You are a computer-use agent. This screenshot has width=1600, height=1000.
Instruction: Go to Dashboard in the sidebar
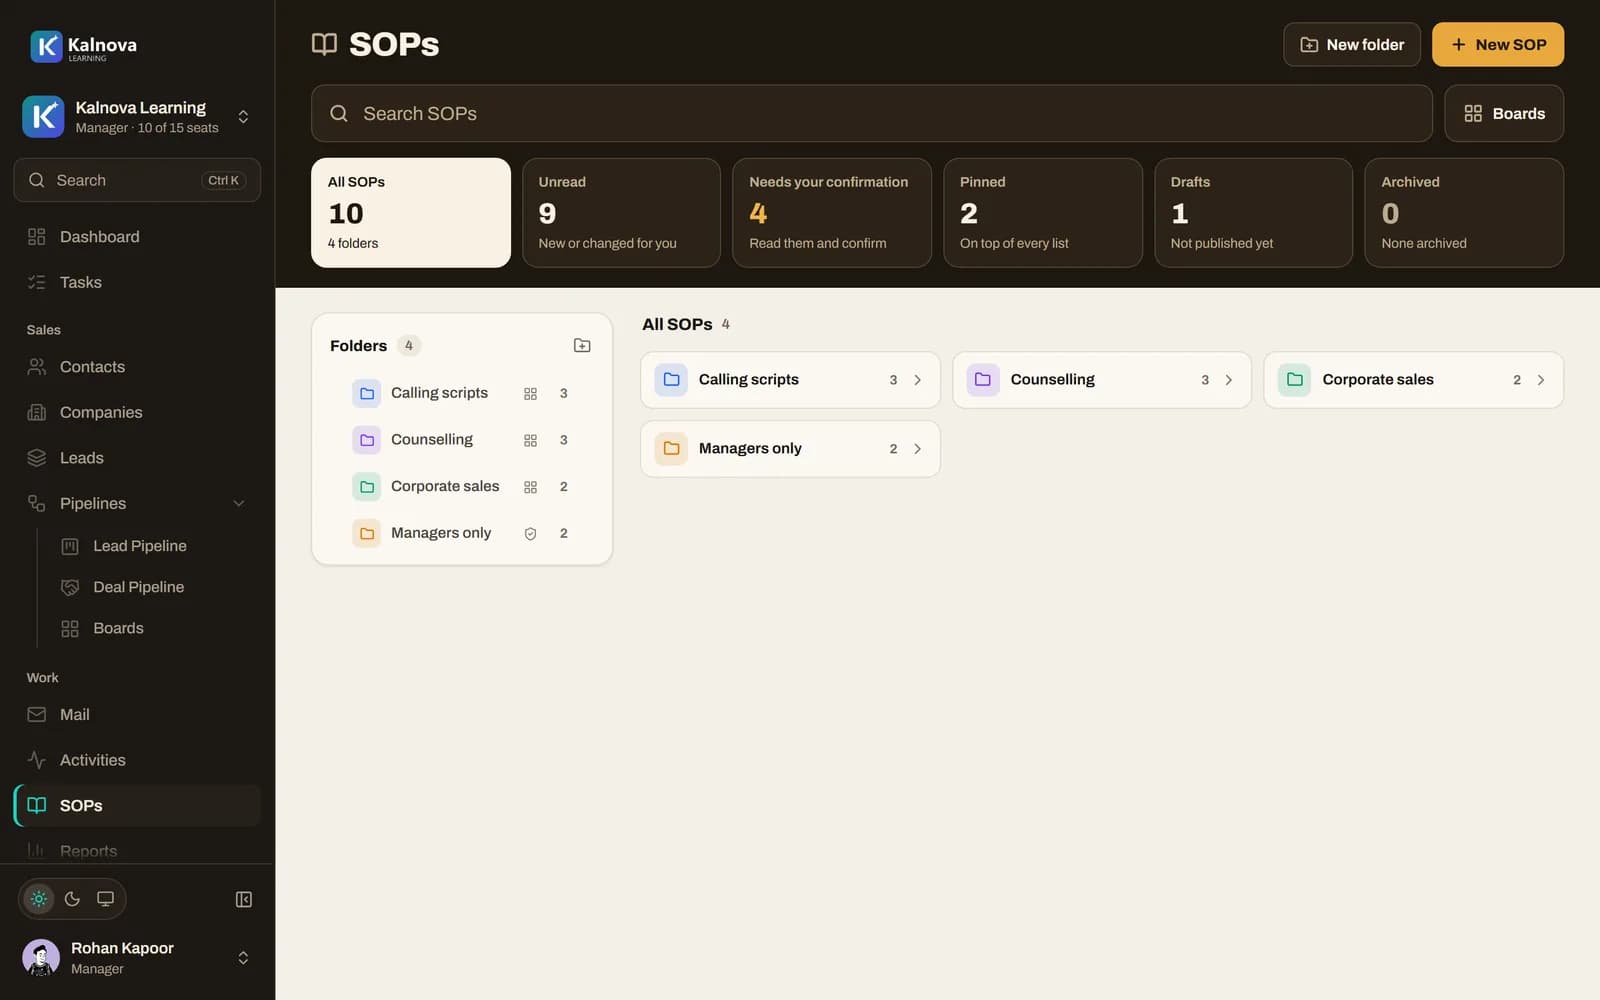coord(137,237)
